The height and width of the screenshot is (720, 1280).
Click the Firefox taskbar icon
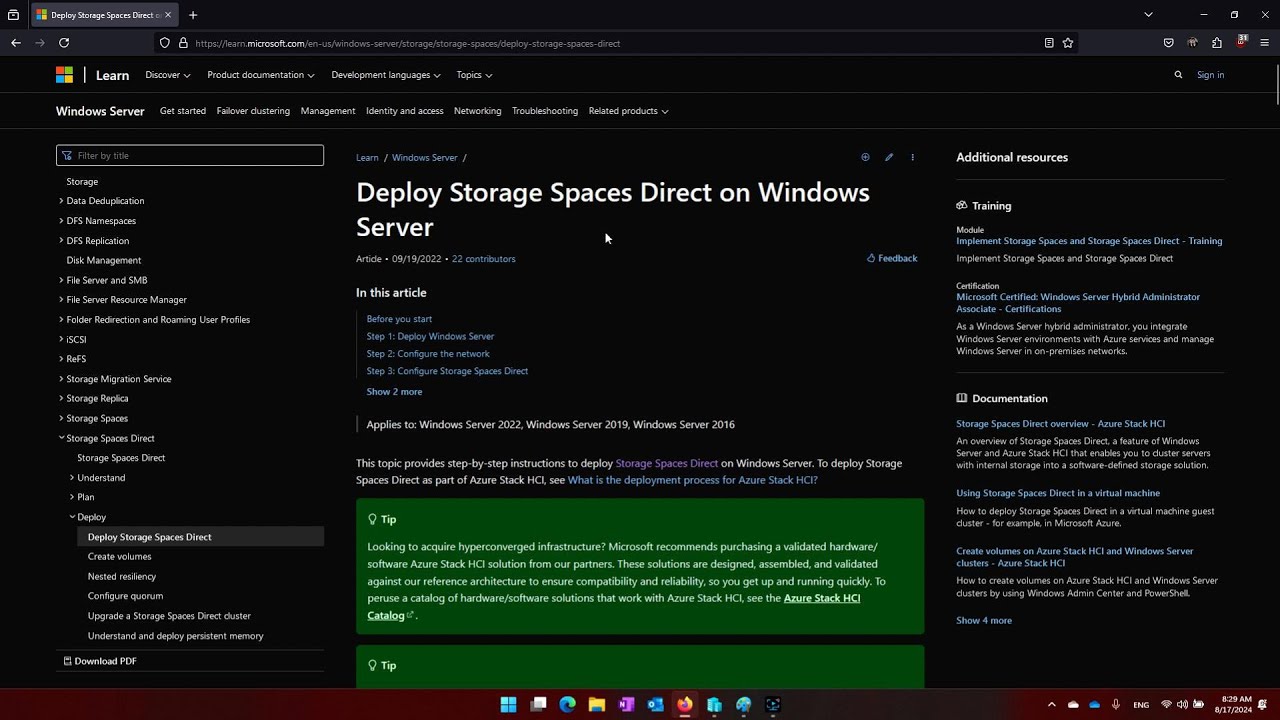tap(684, 704)
